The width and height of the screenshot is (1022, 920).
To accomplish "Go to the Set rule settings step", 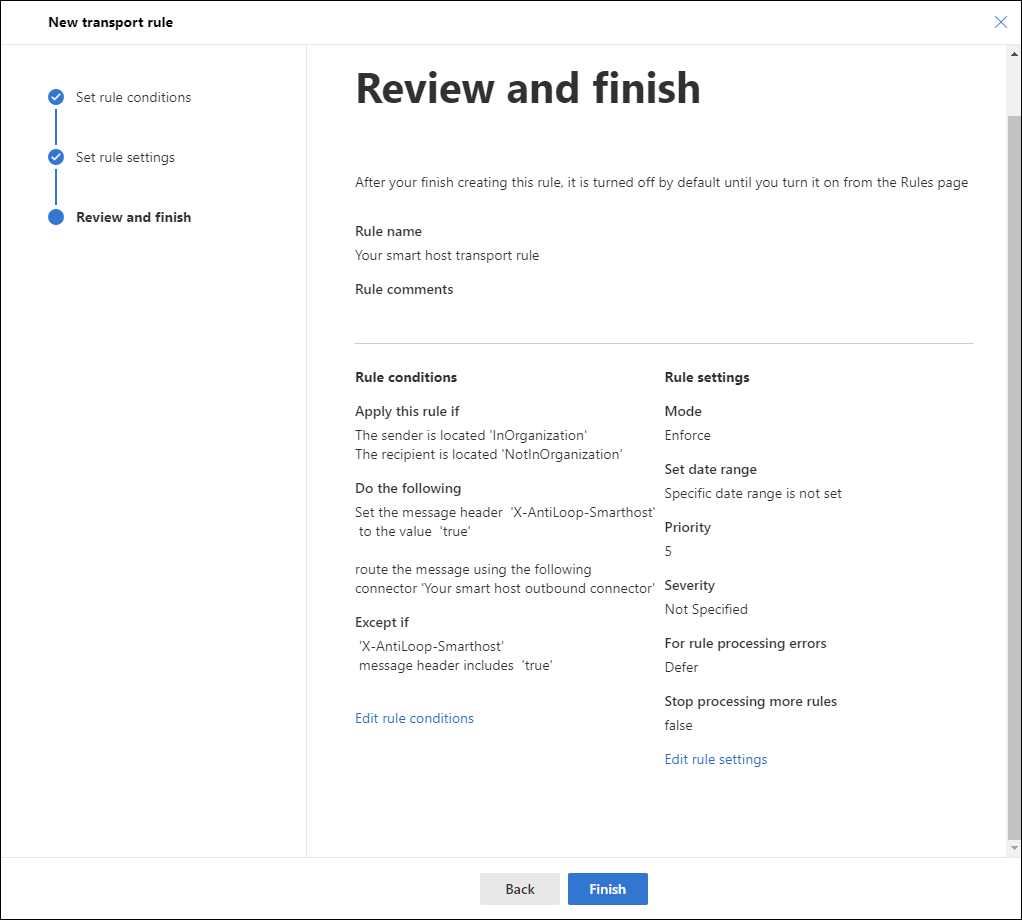I will pos(125,157).
